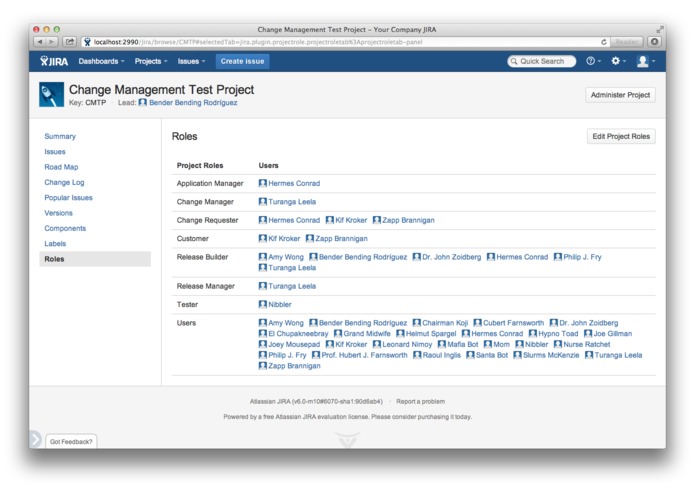Open Santa Bot user link
Viewport: 695px width, 494px height.
492,355
